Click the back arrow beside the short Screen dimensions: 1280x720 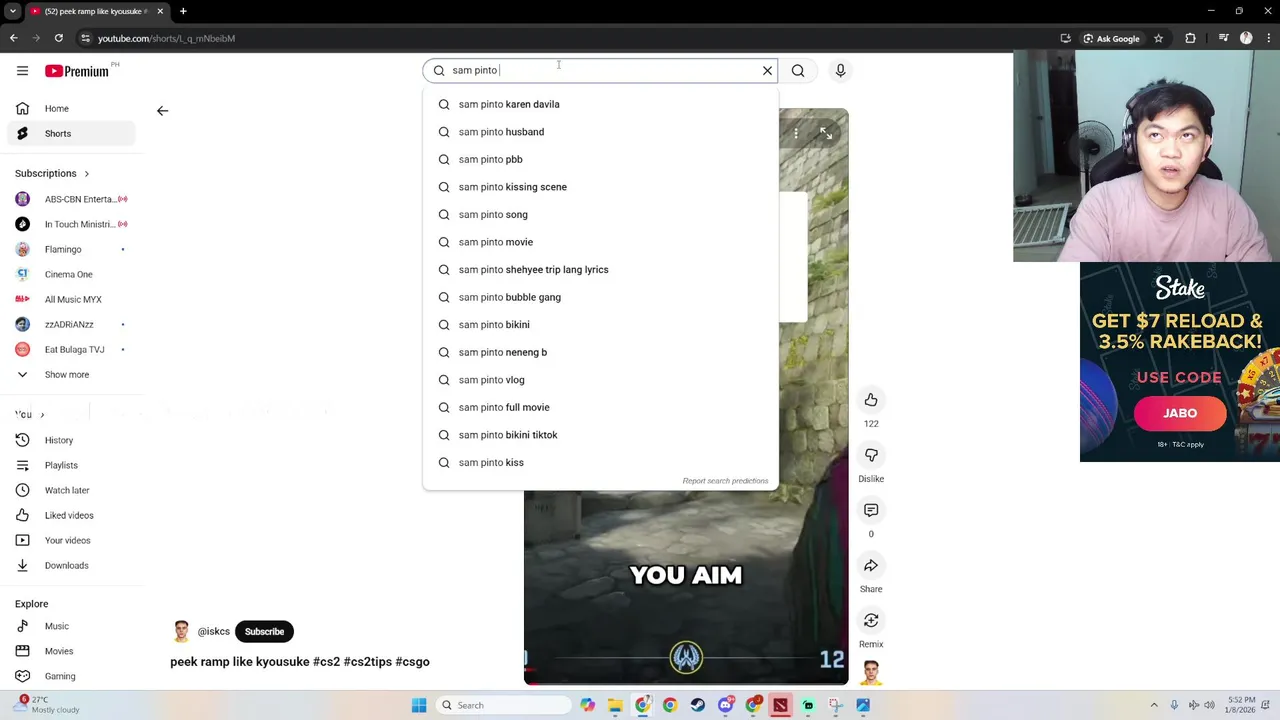pyautogui.click(x=162, y=111)
